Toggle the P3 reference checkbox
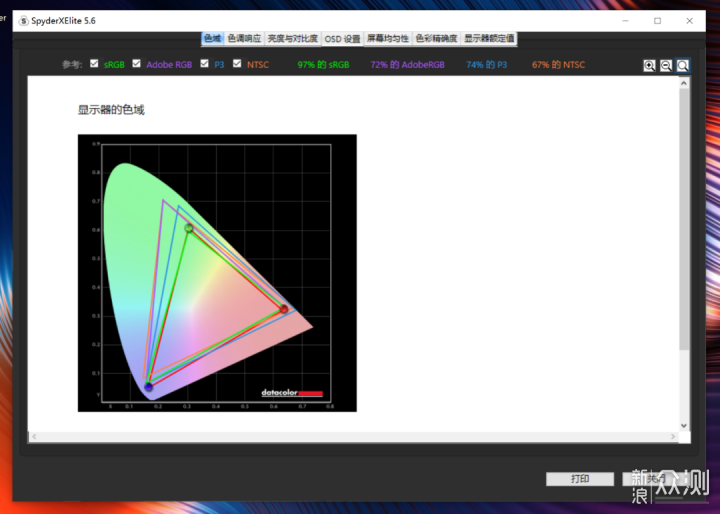 pos(204,63)
